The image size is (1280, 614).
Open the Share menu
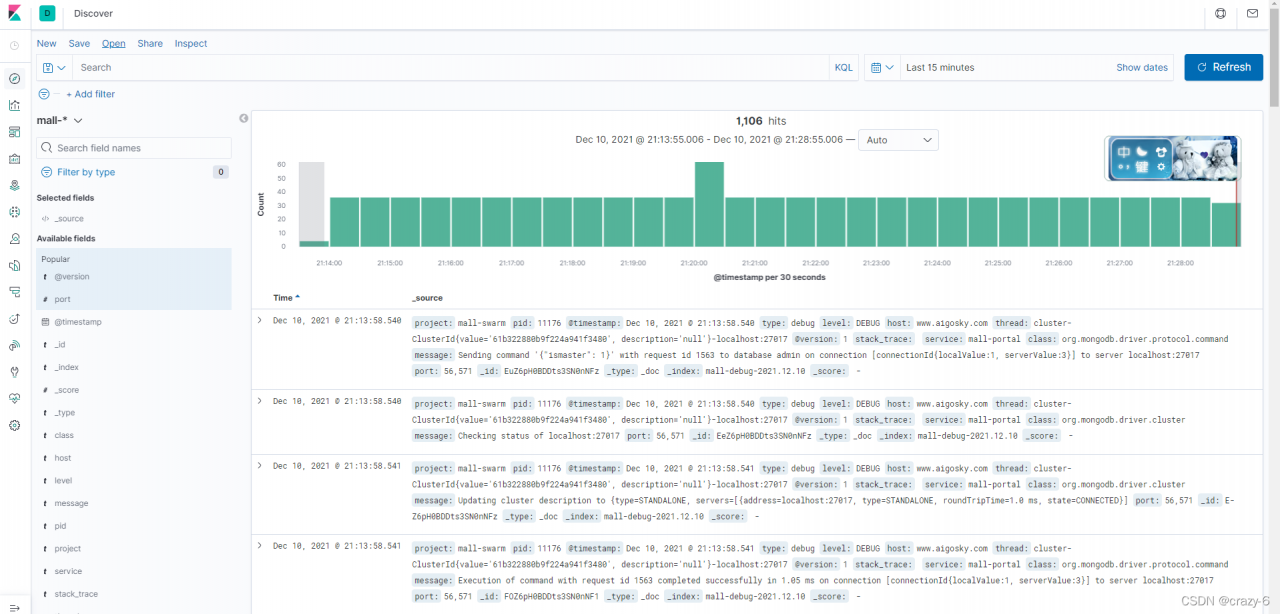coord(150,44)
